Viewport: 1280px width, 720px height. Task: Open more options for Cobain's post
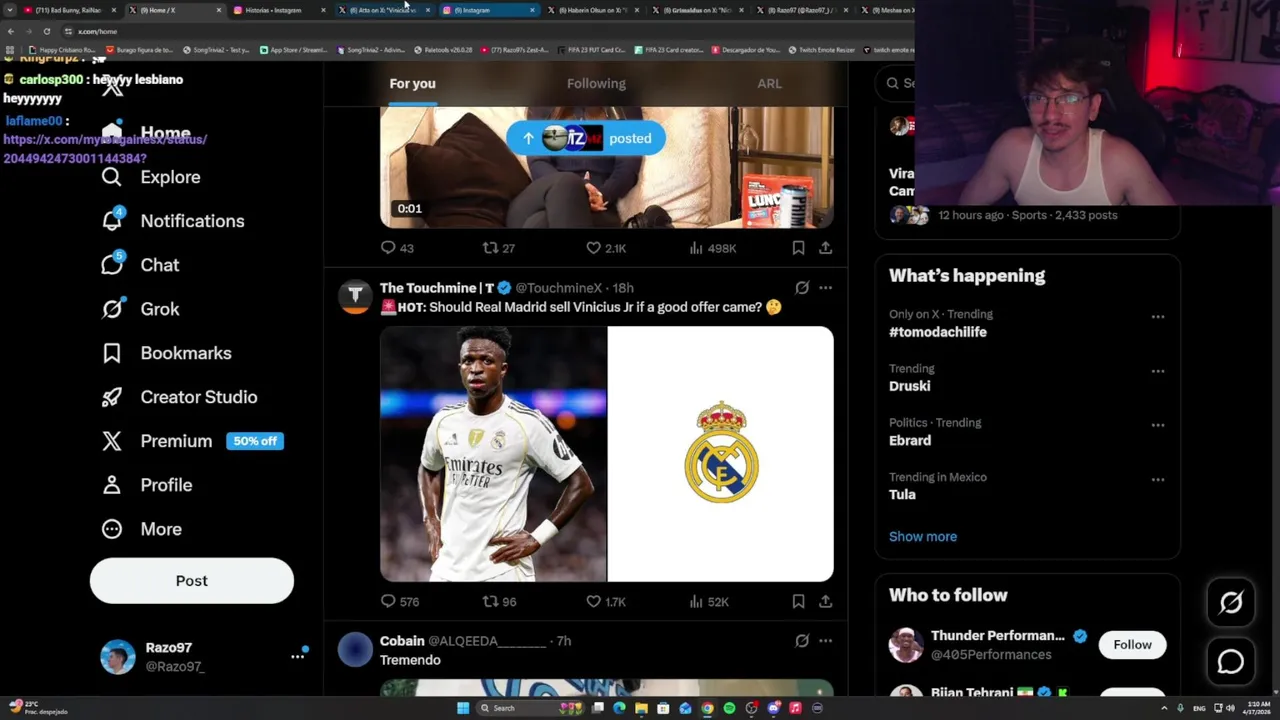825,641
